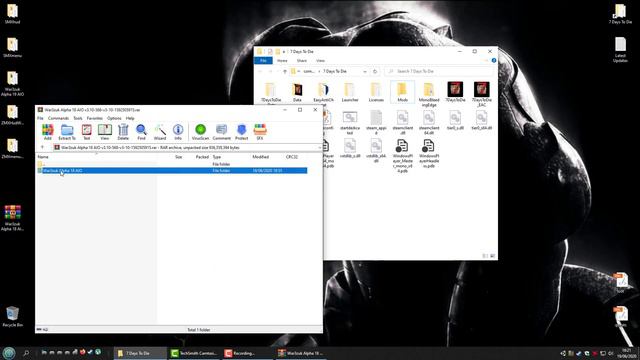Screen dimensions: 640x360
Task: Click the taskbar search magnifier
Action: point(26,353)
